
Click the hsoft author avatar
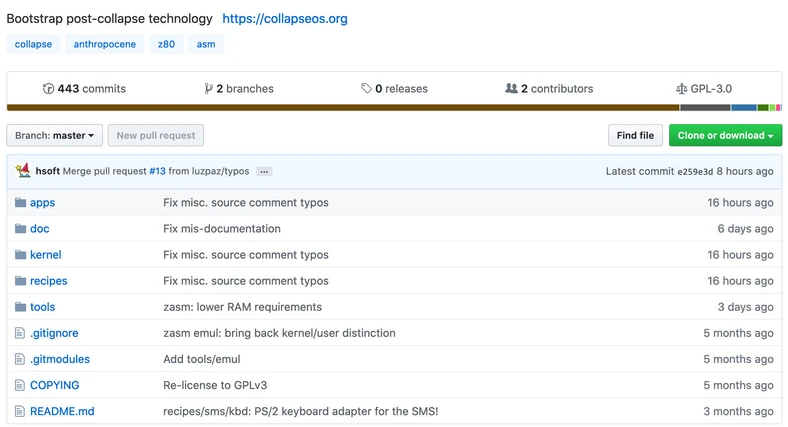22,171
